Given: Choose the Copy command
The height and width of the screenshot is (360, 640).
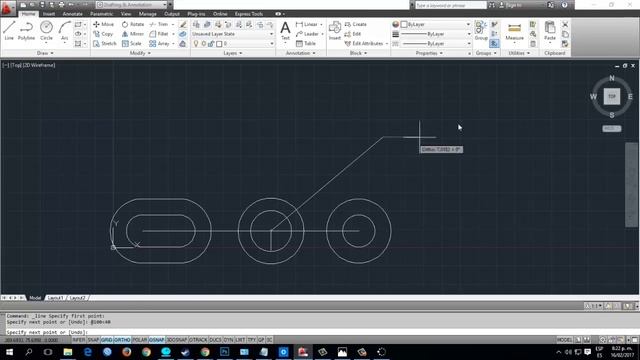Looking at the screenshot, I should [103, 34].
